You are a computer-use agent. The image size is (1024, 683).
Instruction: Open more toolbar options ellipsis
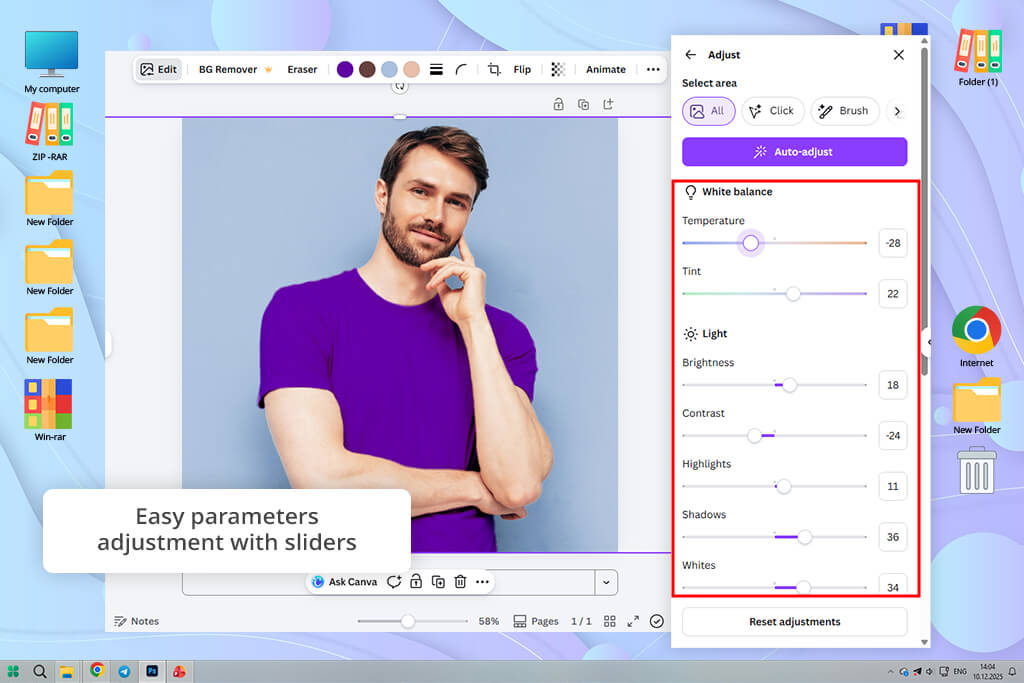tap(653, 69)
